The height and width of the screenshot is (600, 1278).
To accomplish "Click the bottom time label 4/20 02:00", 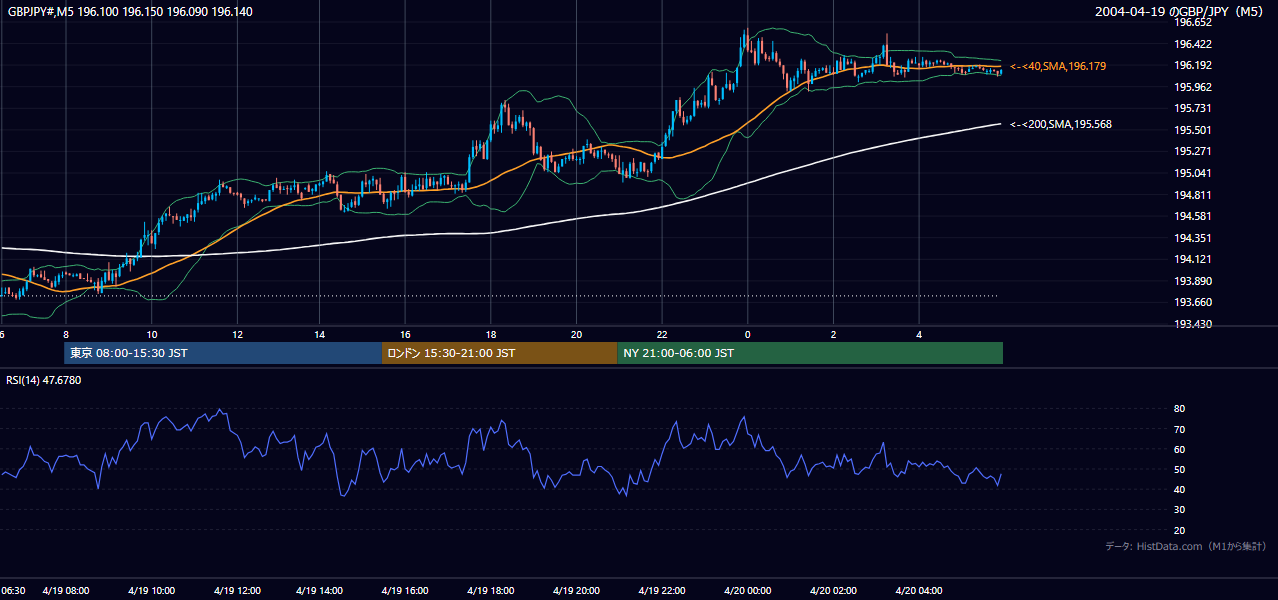I will [x=833, y=590].
